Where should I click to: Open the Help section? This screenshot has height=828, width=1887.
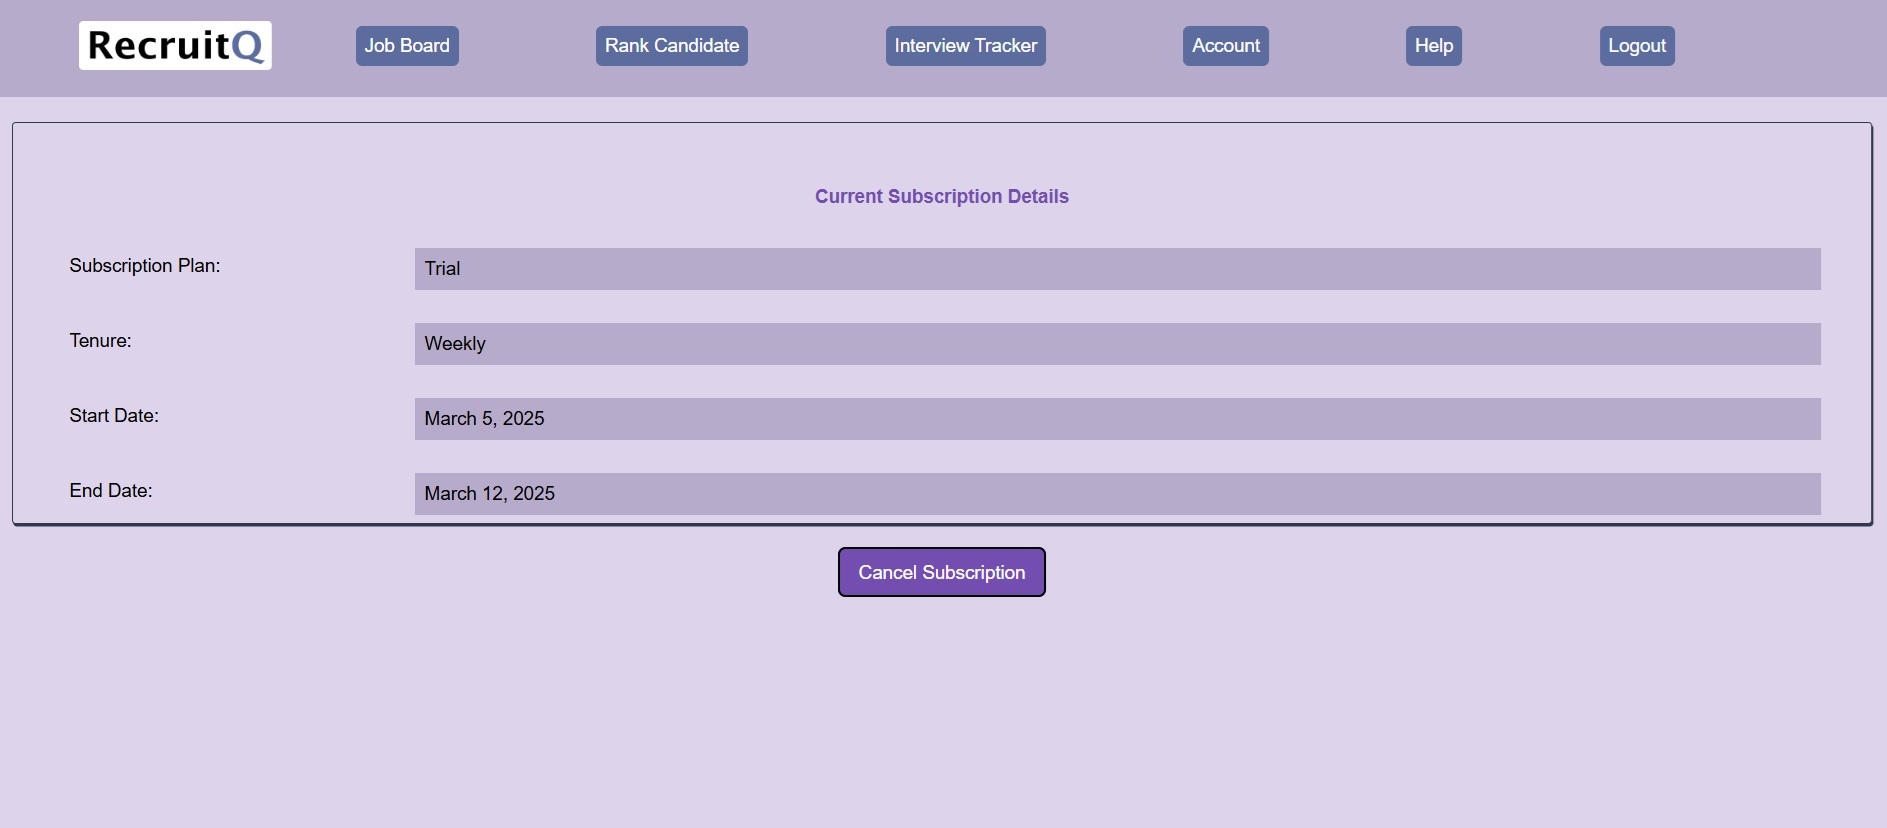[x=1433, y=46]
